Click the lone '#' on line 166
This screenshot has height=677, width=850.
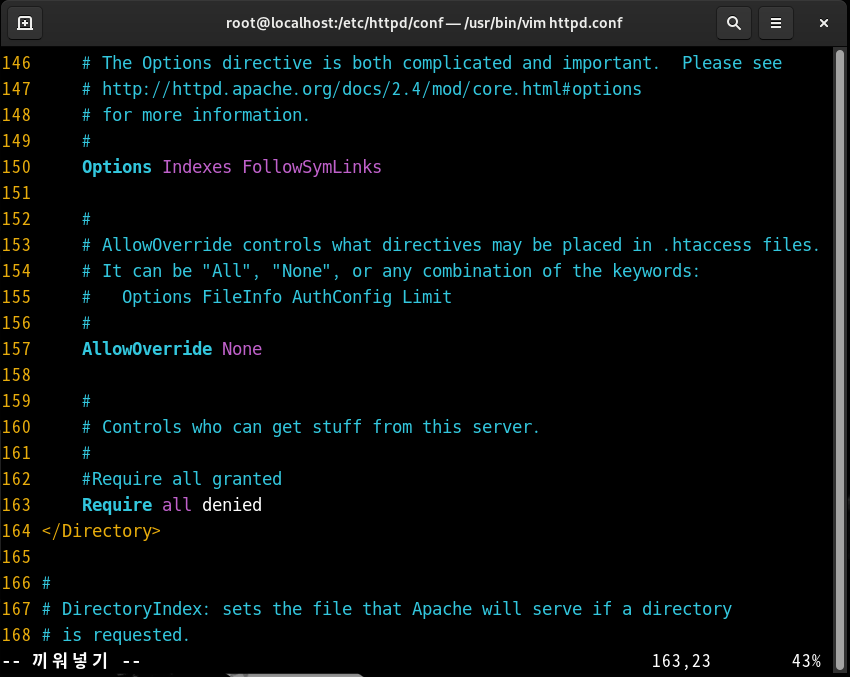[46, 583]
